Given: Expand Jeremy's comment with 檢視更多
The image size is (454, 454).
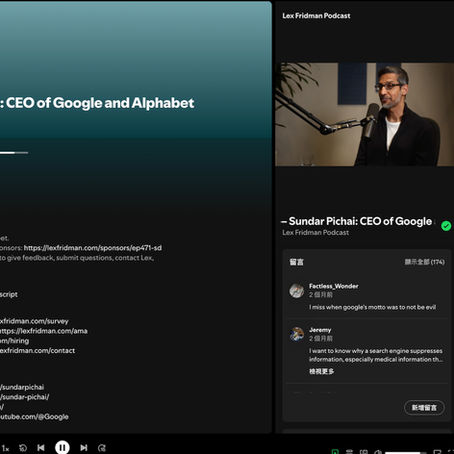Looking at the screenshot, I should [x=321, y=371].
